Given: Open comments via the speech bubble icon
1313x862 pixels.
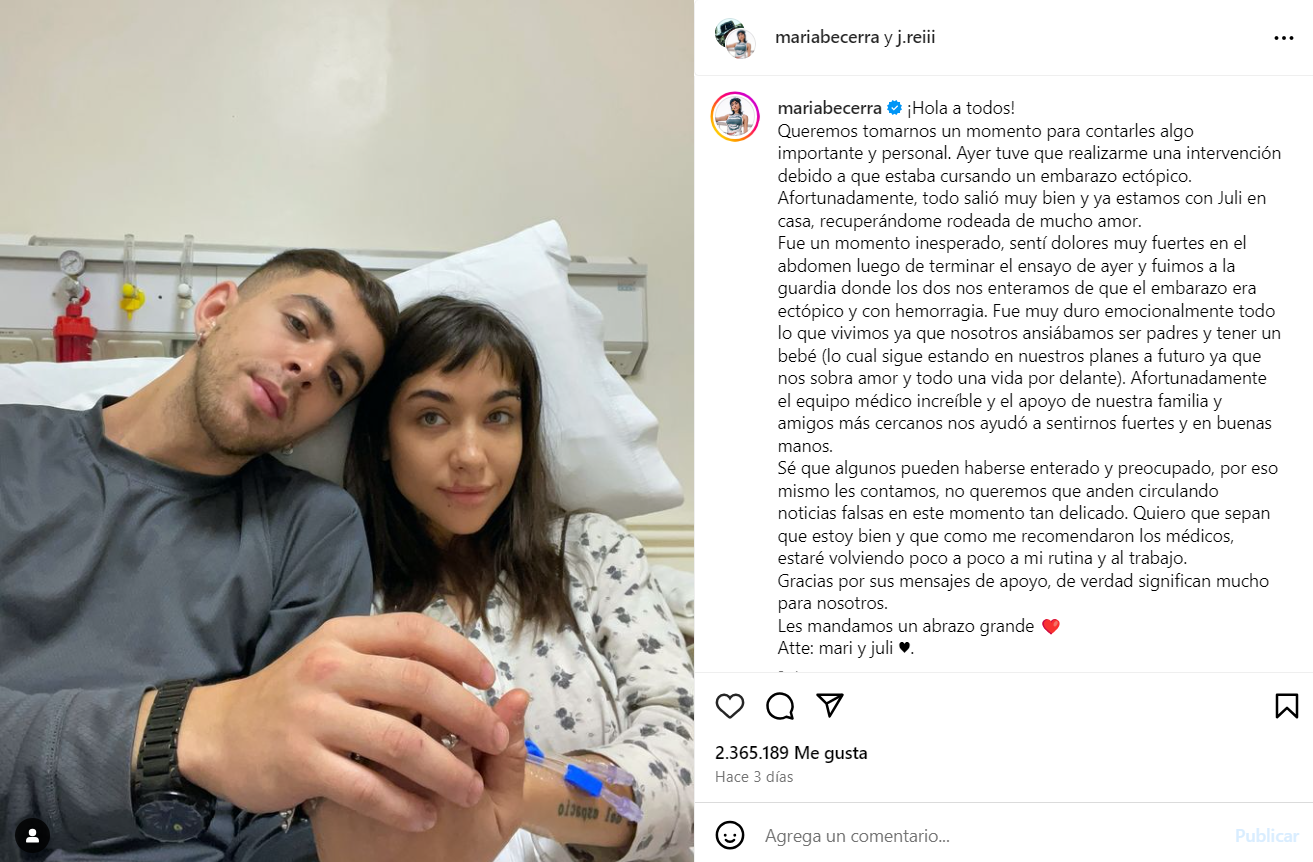Looking at the screenshot, I should tap(780, 706).
